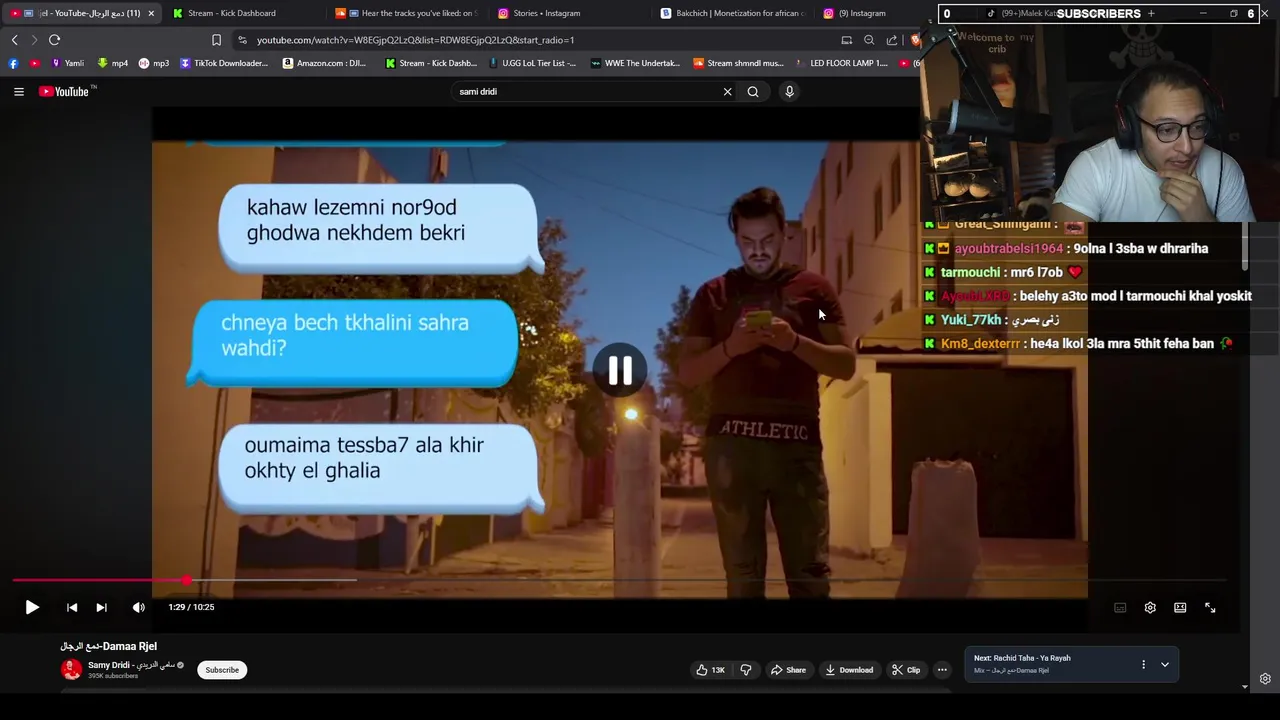1280x720 pixels.
Task: Open the player settings gear
Action: [1150, 607]
